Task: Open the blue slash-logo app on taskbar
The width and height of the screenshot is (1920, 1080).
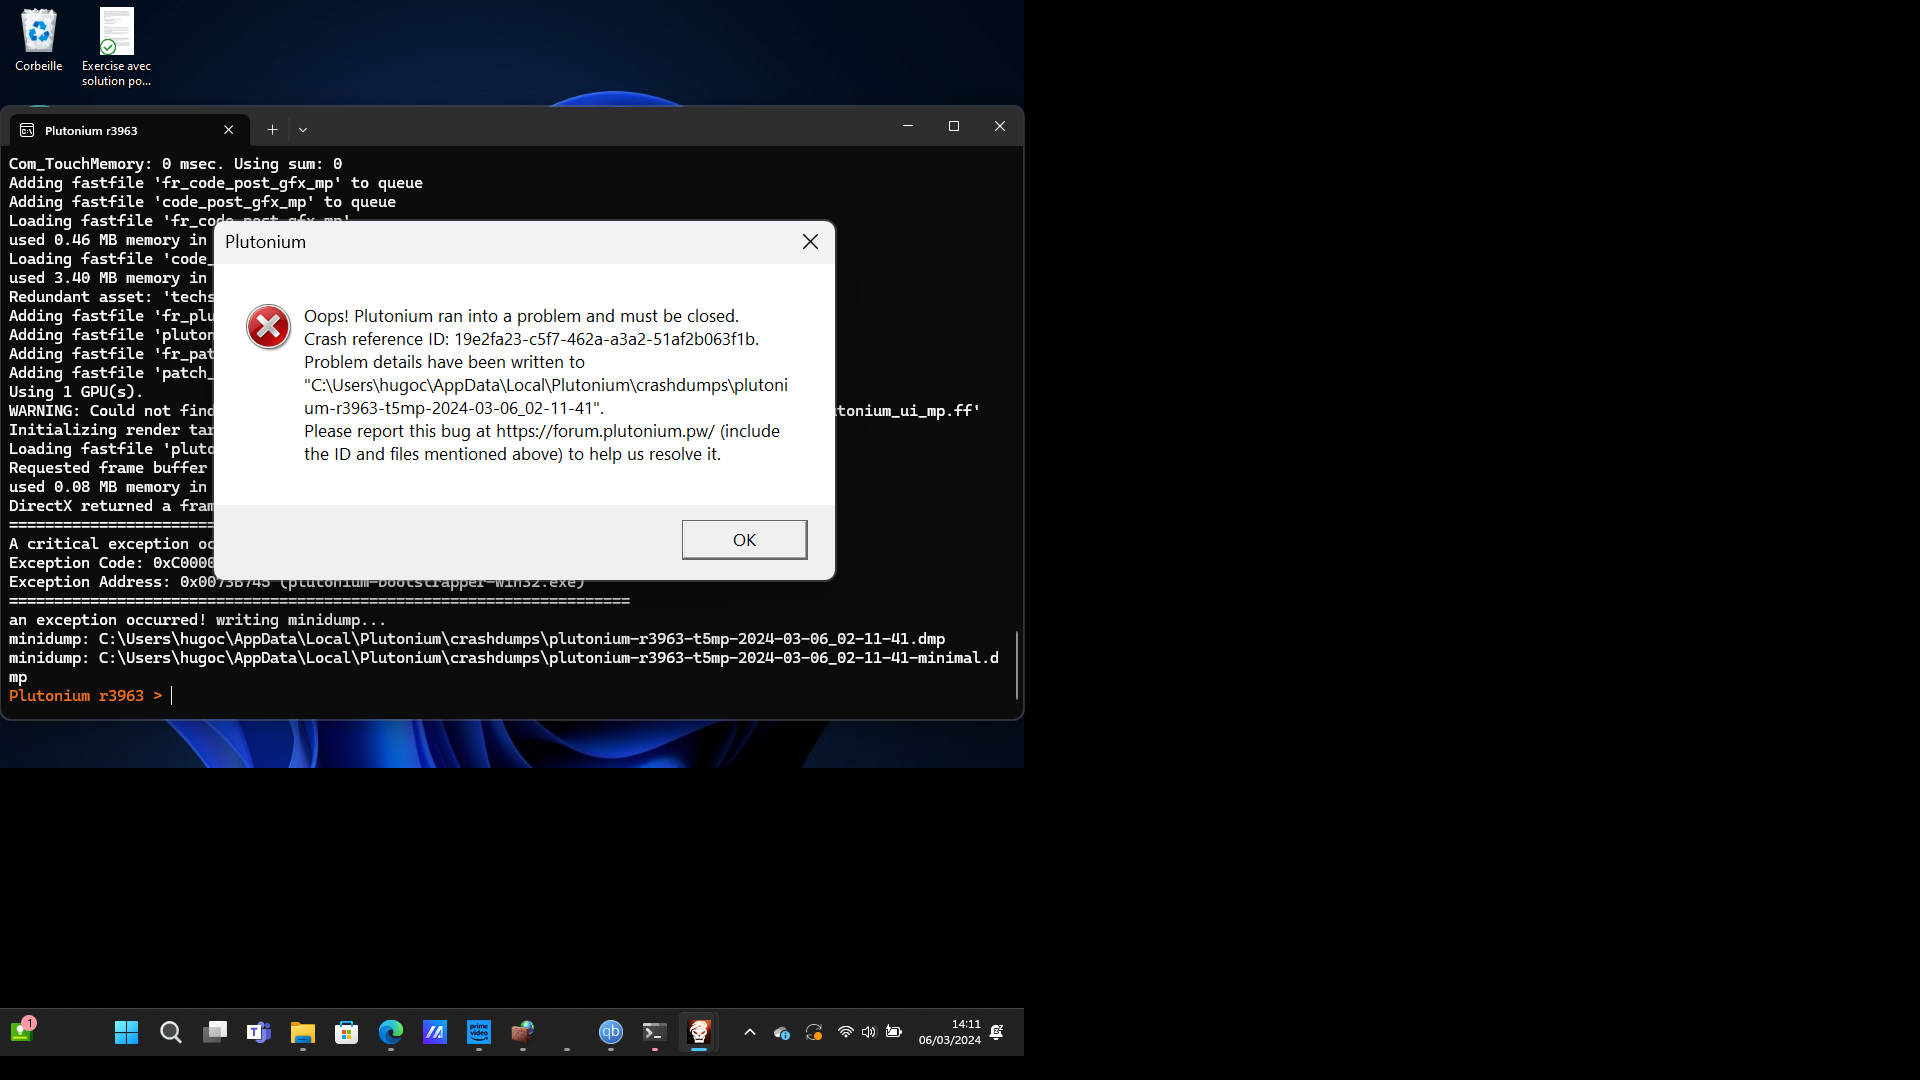Action: [435, 1032]
